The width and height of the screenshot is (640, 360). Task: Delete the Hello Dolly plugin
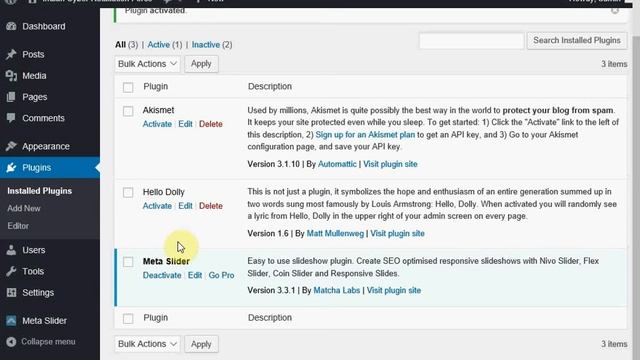[211, 206]
